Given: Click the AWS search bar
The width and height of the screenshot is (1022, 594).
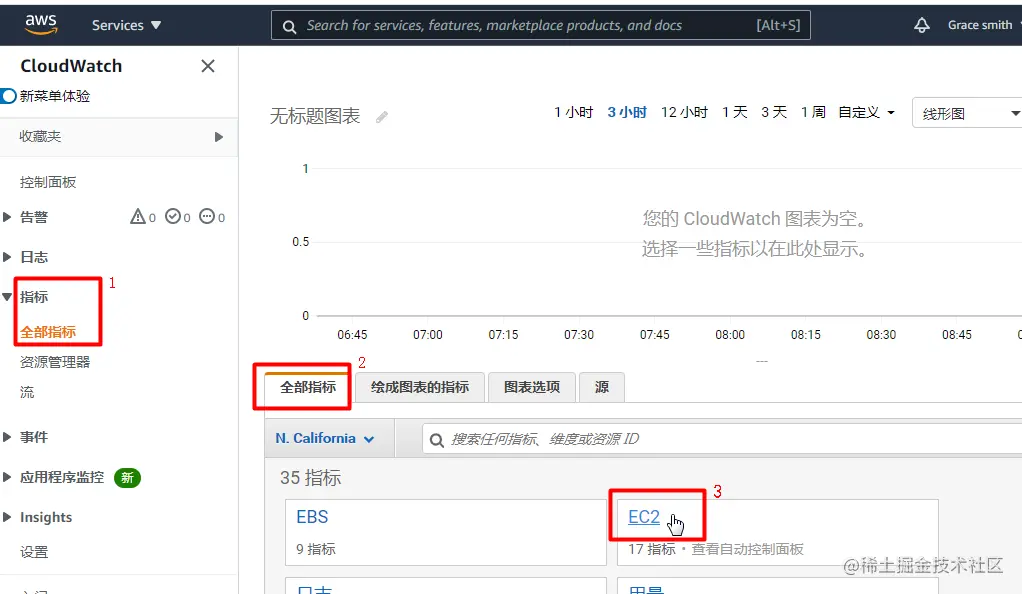Looking at the screenshot, I should pyautogui.click(x=540, y=25).
